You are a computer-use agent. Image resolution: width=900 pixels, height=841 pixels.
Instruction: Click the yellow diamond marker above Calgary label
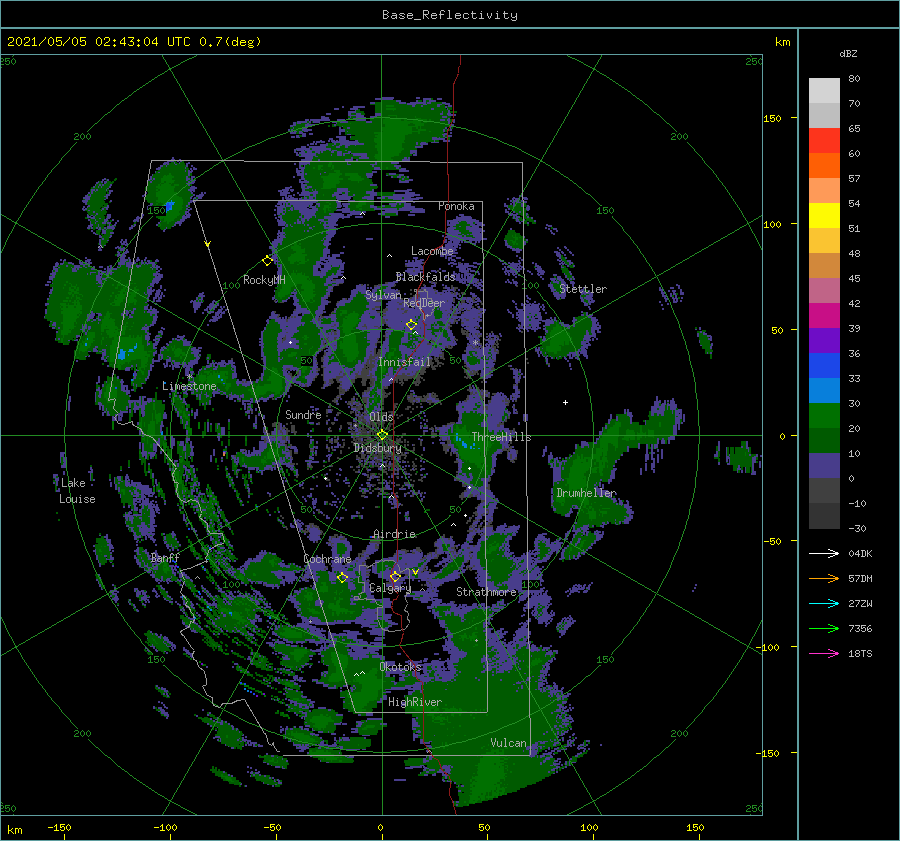coord(395,576)
